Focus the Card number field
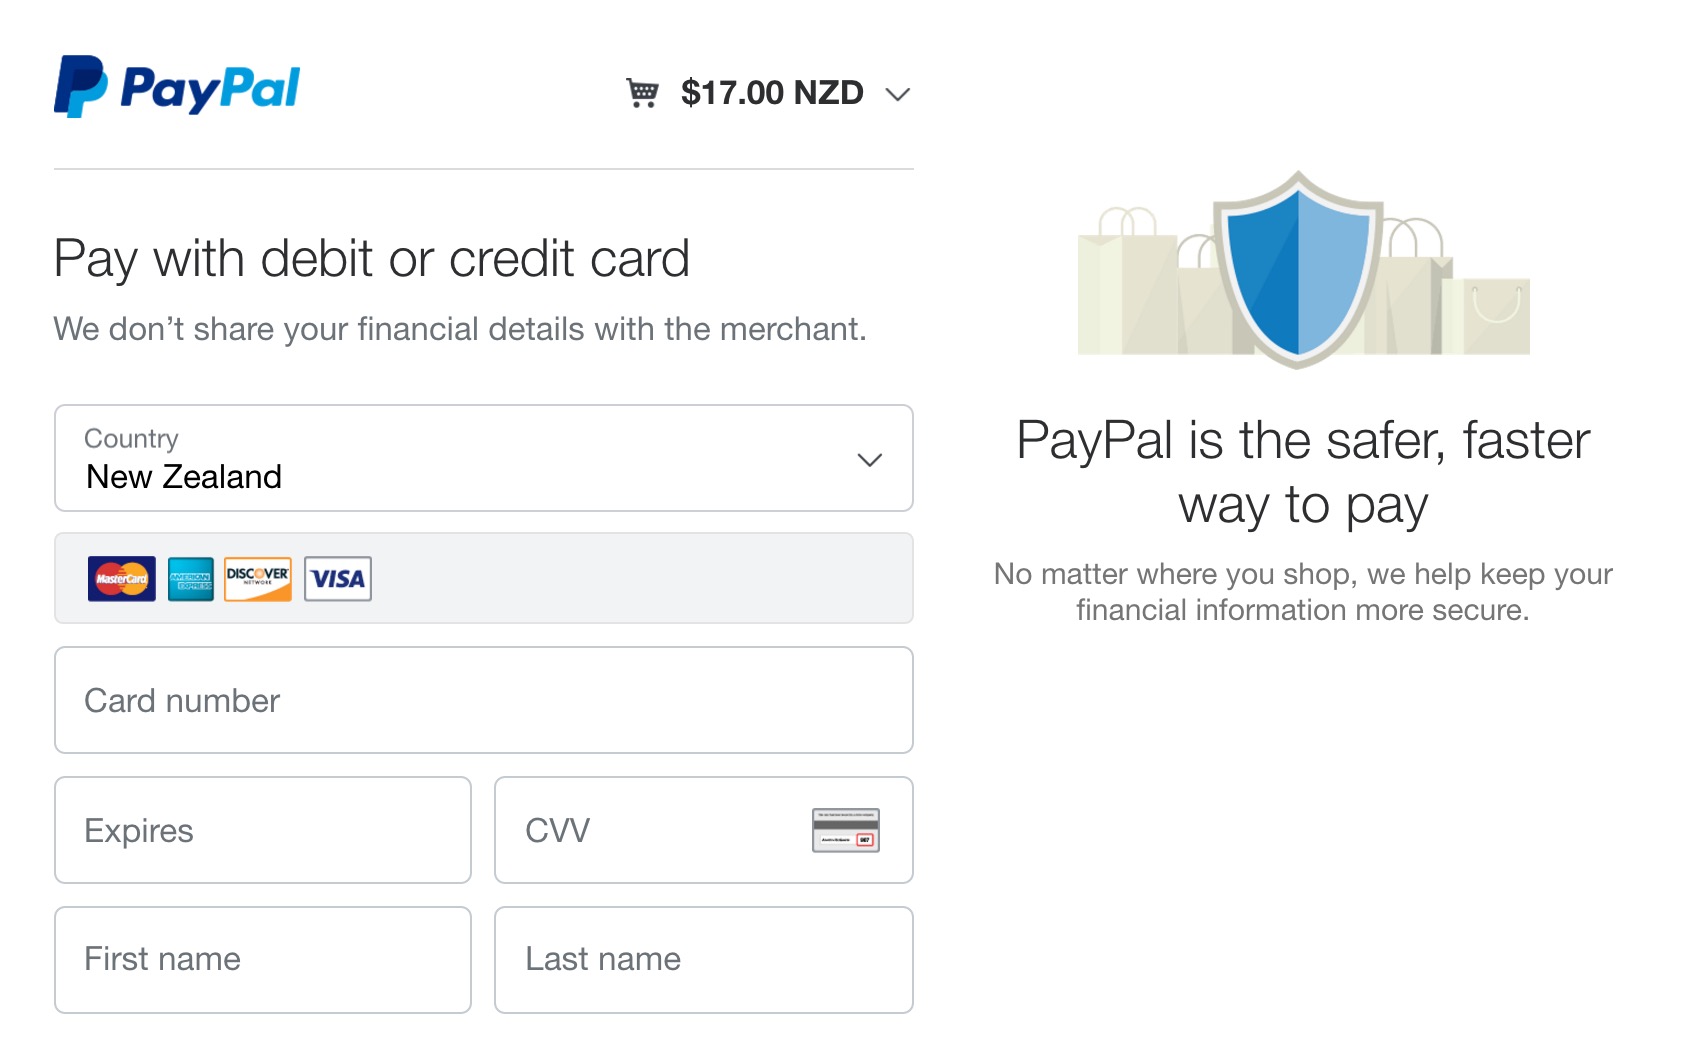The image size is (1690, 1044). pos(483,700)
